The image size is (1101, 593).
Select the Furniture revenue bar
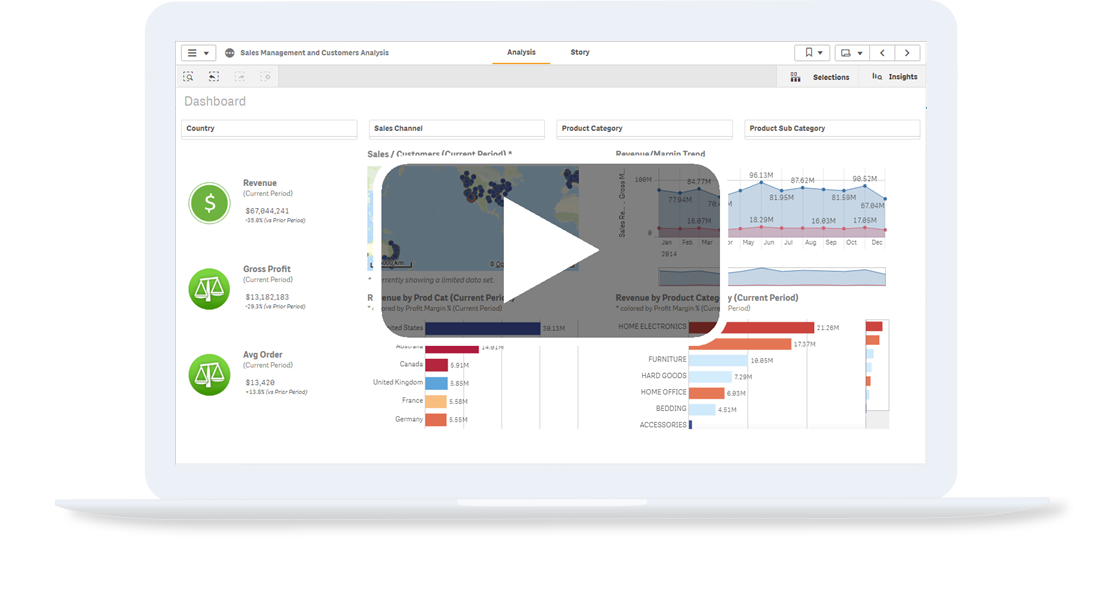[718, 360]
